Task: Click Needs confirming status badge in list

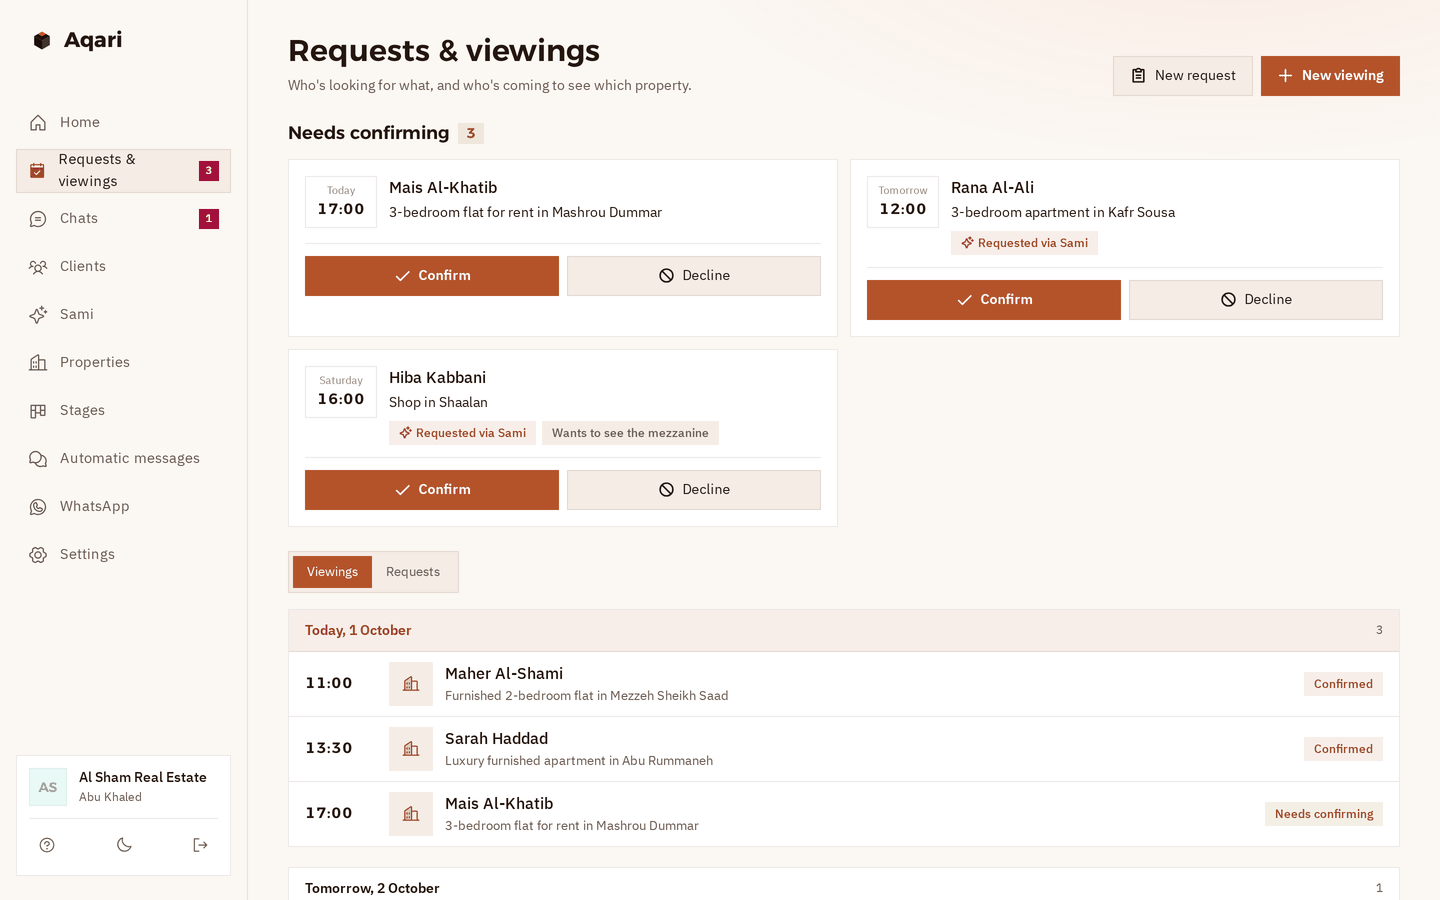Action: click(x=1324, y=814)
